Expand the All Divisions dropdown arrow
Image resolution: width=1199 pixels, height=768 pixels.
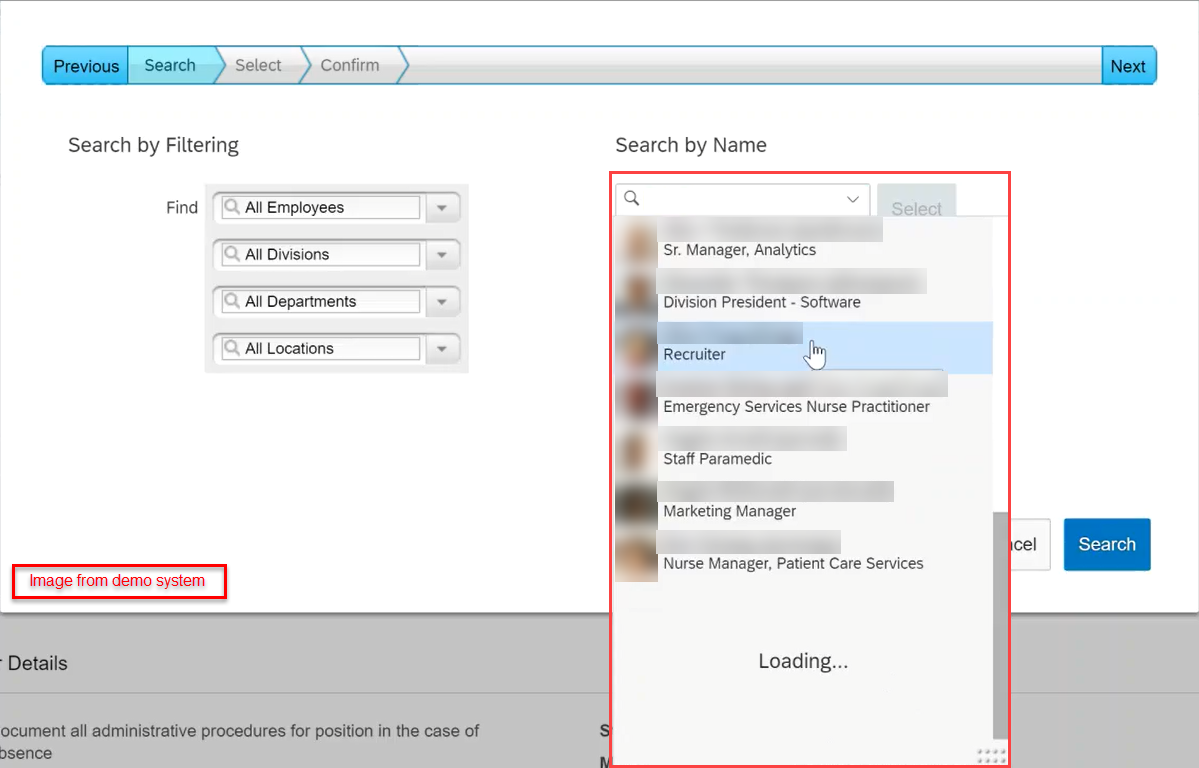pyautogui.click(x=442, y=255)
